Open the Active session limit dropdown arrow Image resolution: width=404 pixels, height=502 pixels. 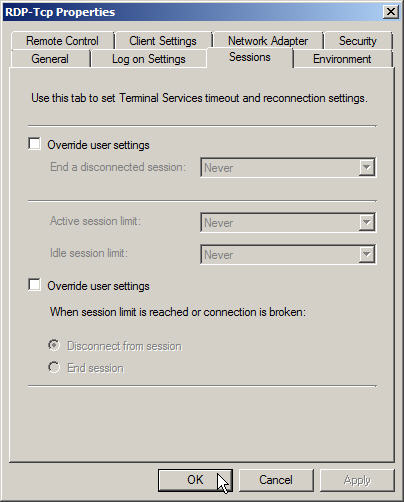(367, 222)
